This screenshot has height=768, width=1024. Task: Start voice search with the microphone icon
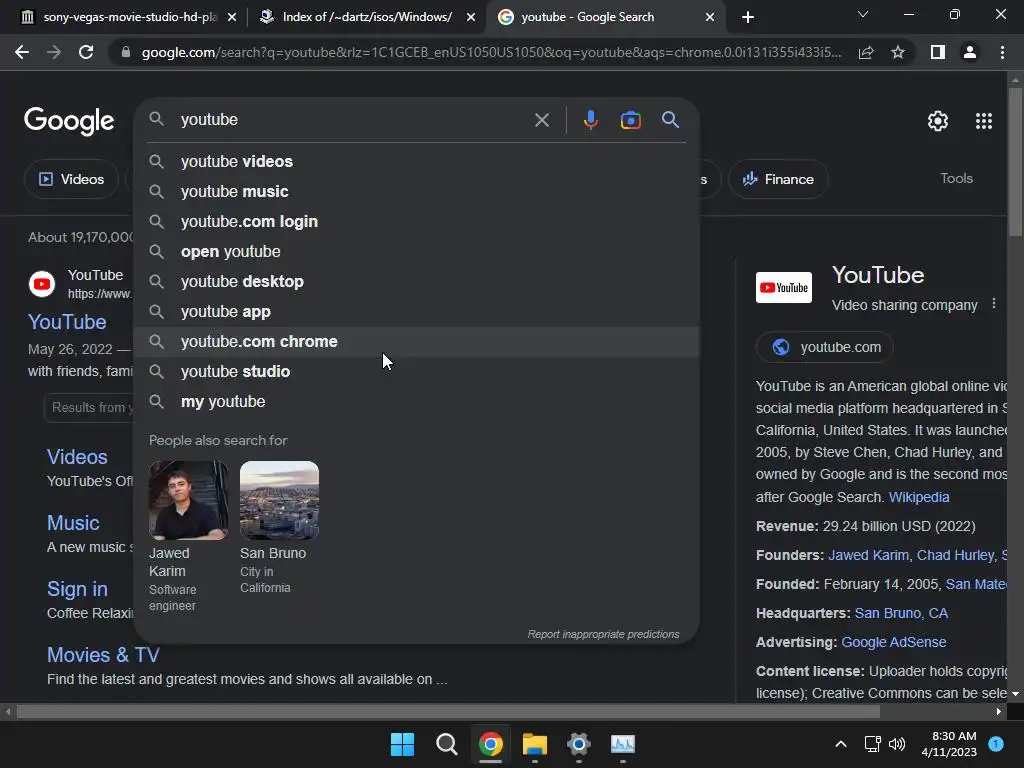pyautogui.click(x=590, y=120)
